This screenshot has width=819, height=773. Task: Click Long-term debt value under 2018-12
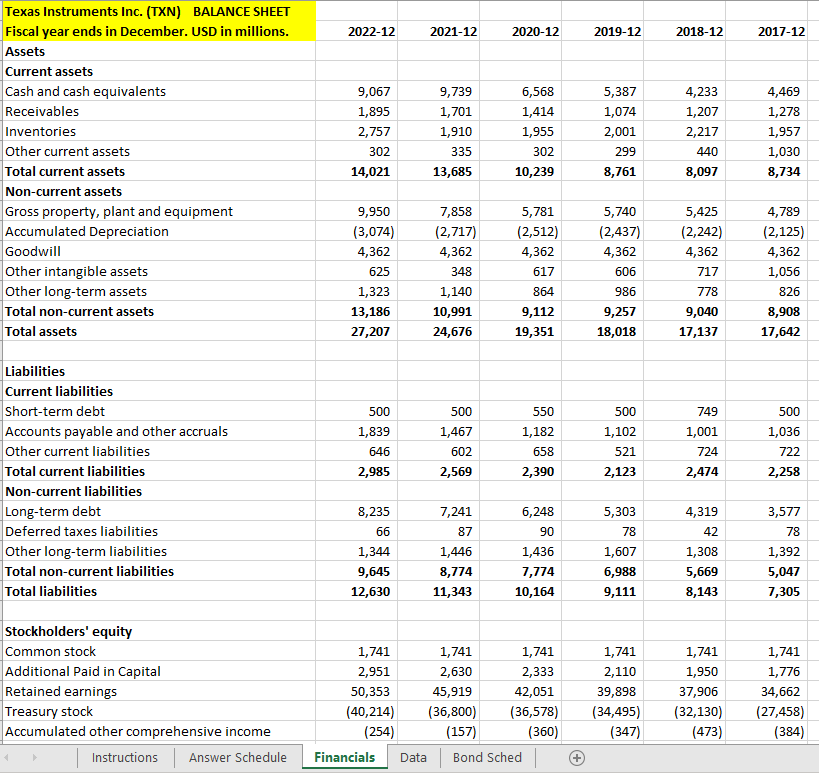pyautogui.click(x=698, y=511)
